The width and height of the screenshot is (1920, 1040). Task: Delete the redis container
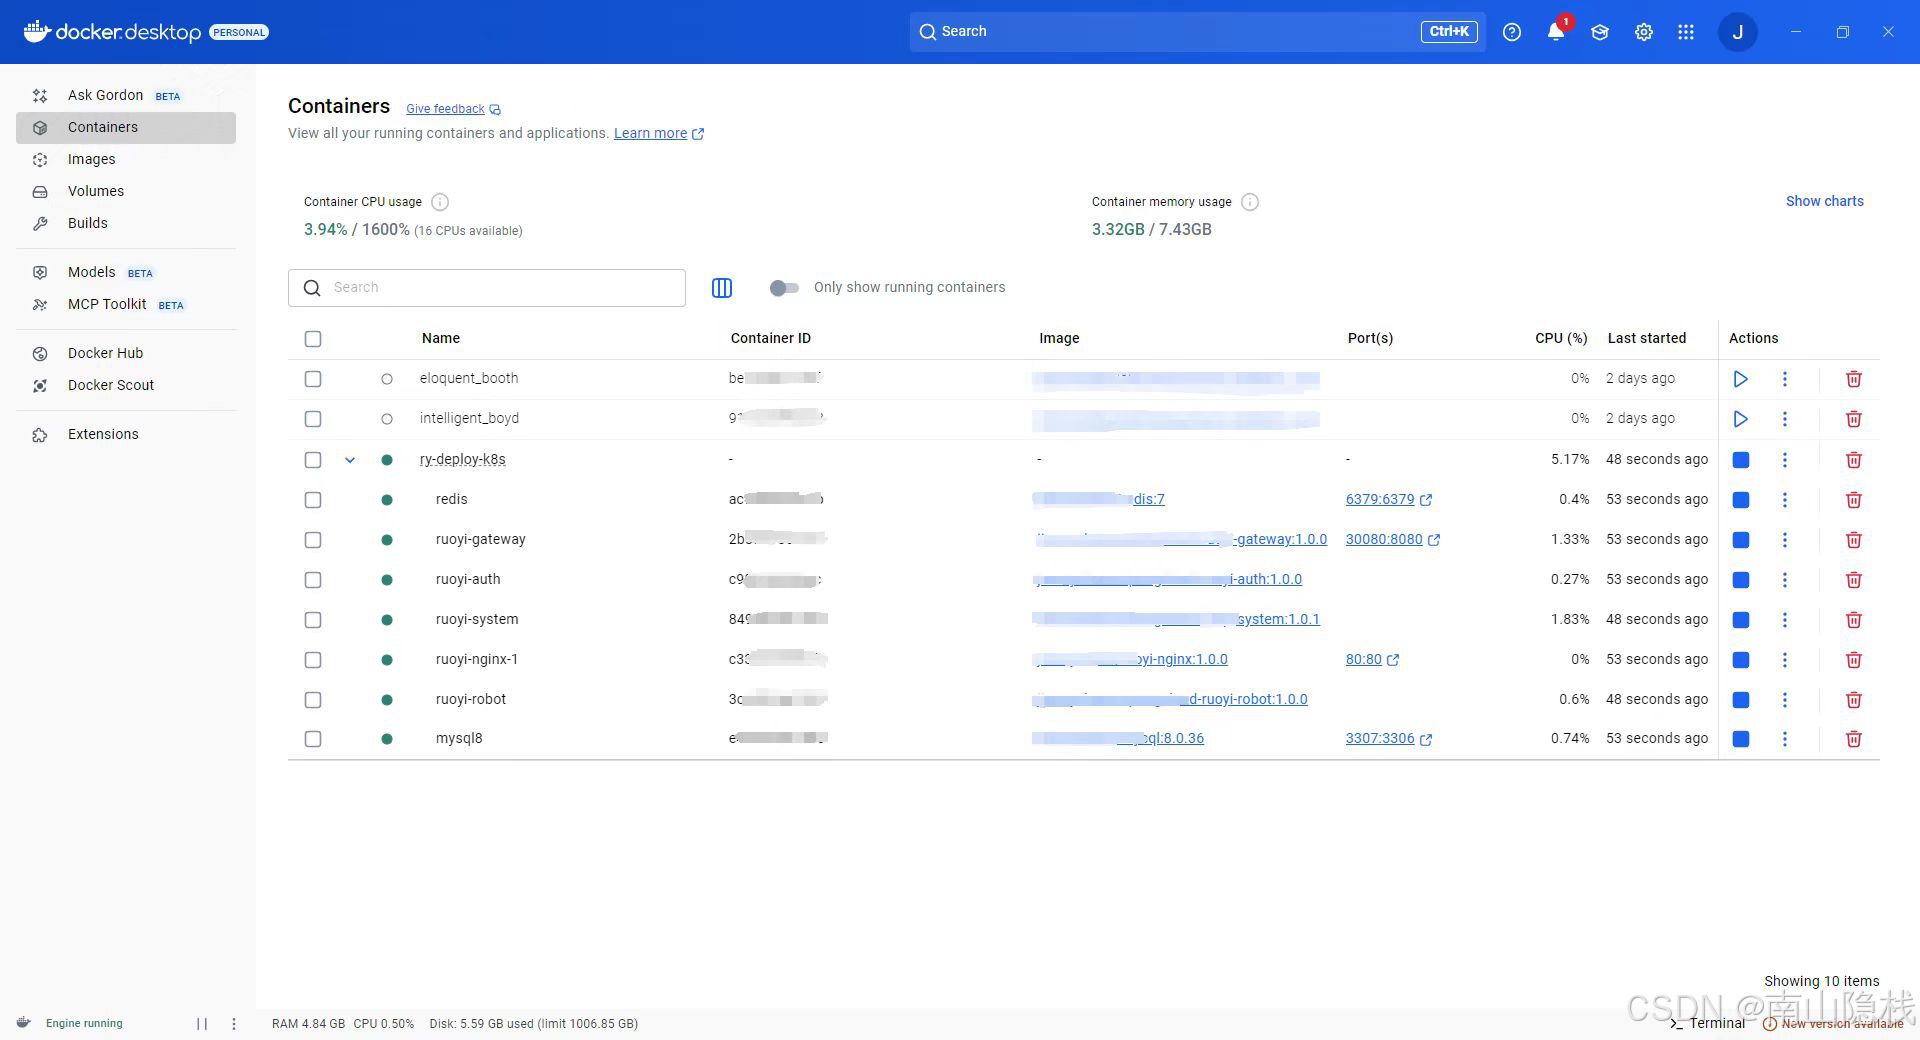1853,499
